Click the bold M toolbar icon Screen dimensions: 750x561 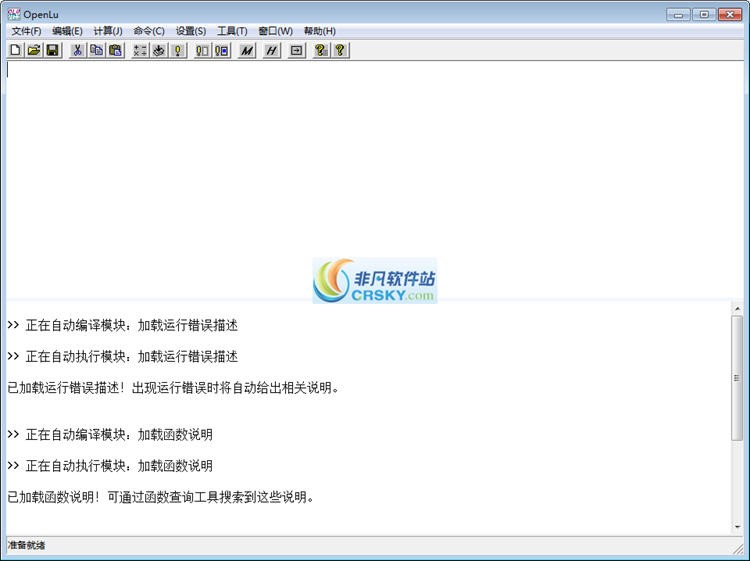click(x=247, y=50)
